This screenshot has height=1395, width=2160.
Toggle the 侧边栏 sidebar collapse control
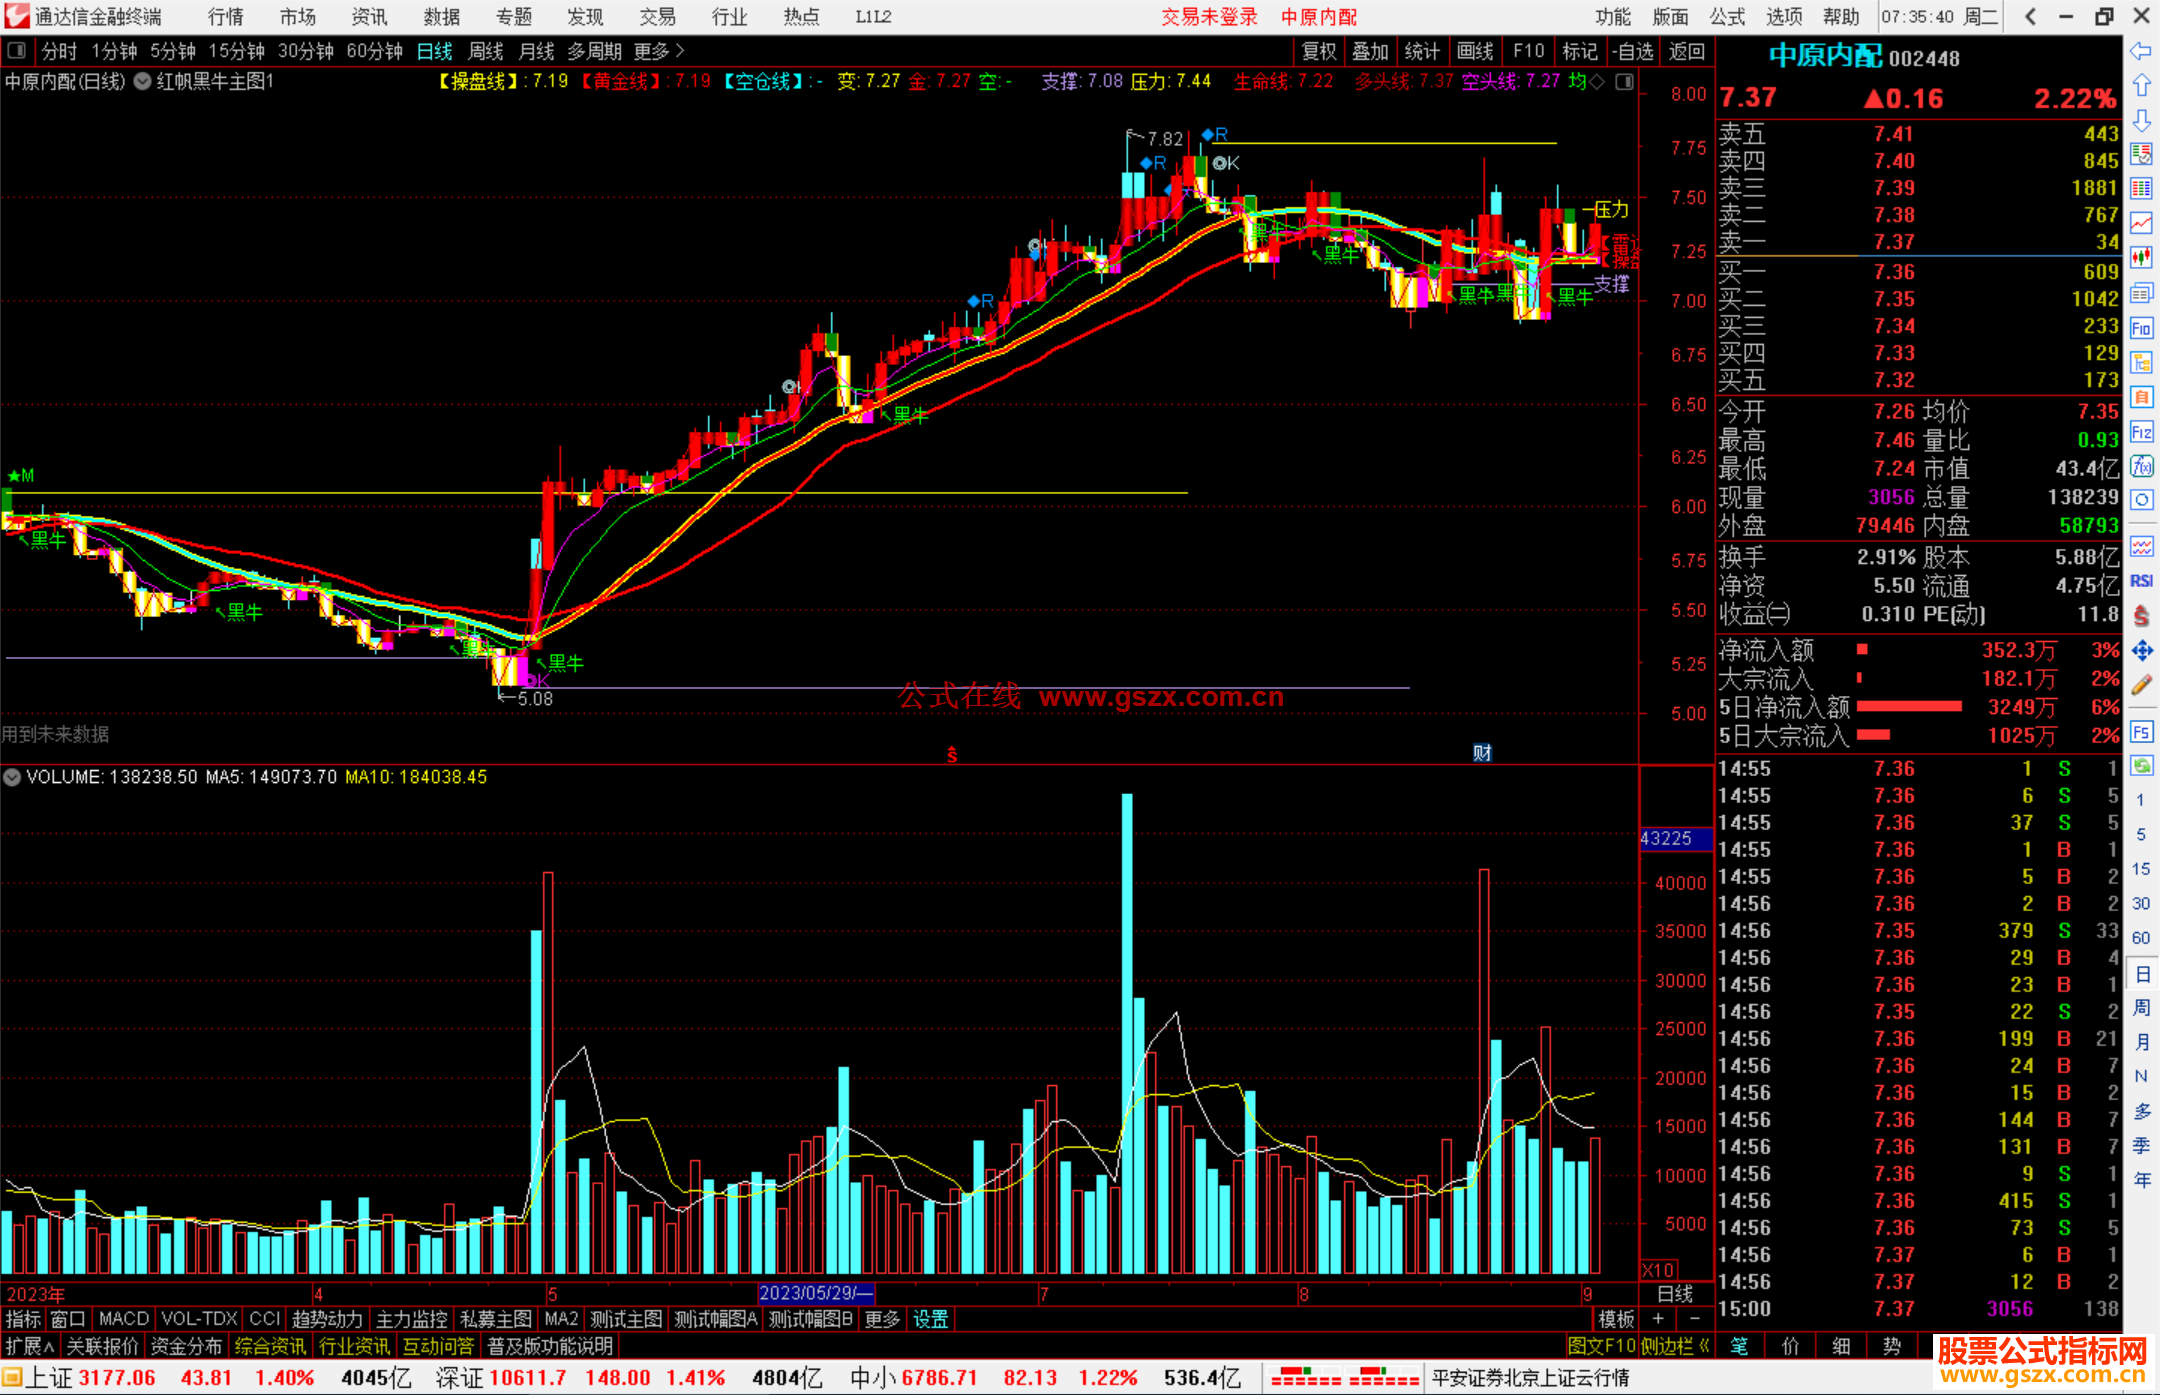coord(1675,1346)
